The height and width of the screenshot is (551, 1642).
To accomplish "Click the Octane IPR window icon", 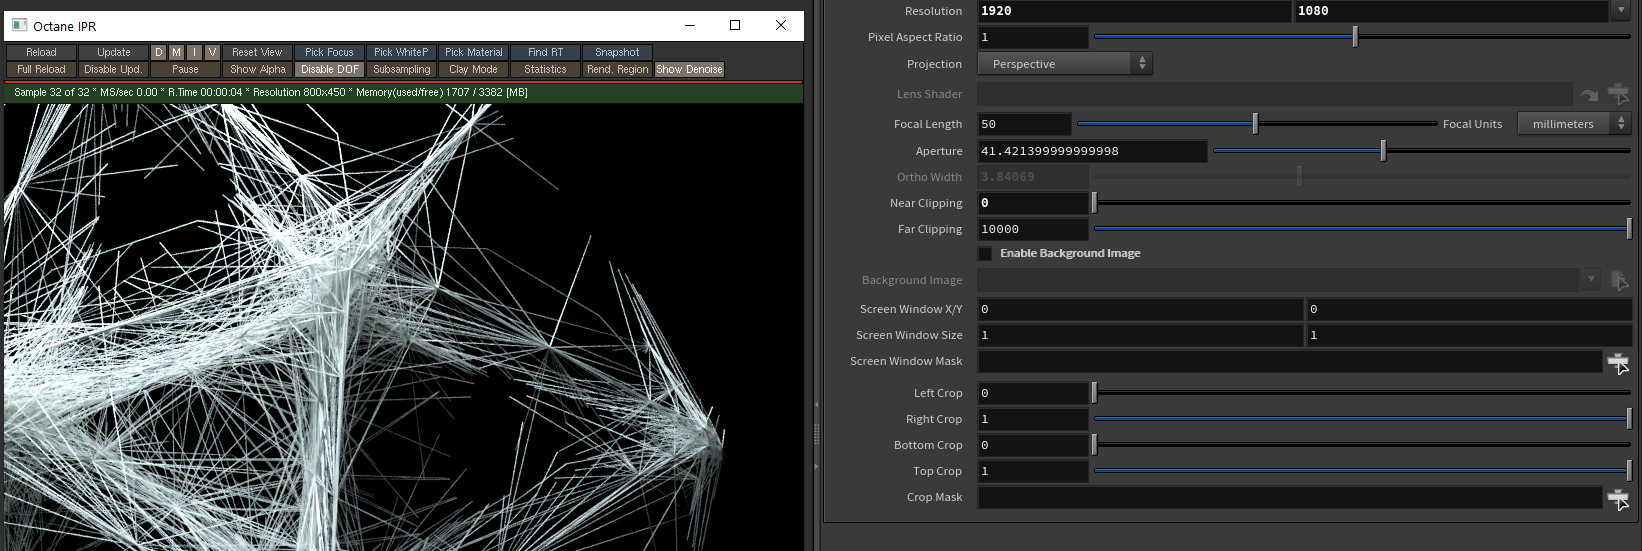I will 20,25.
